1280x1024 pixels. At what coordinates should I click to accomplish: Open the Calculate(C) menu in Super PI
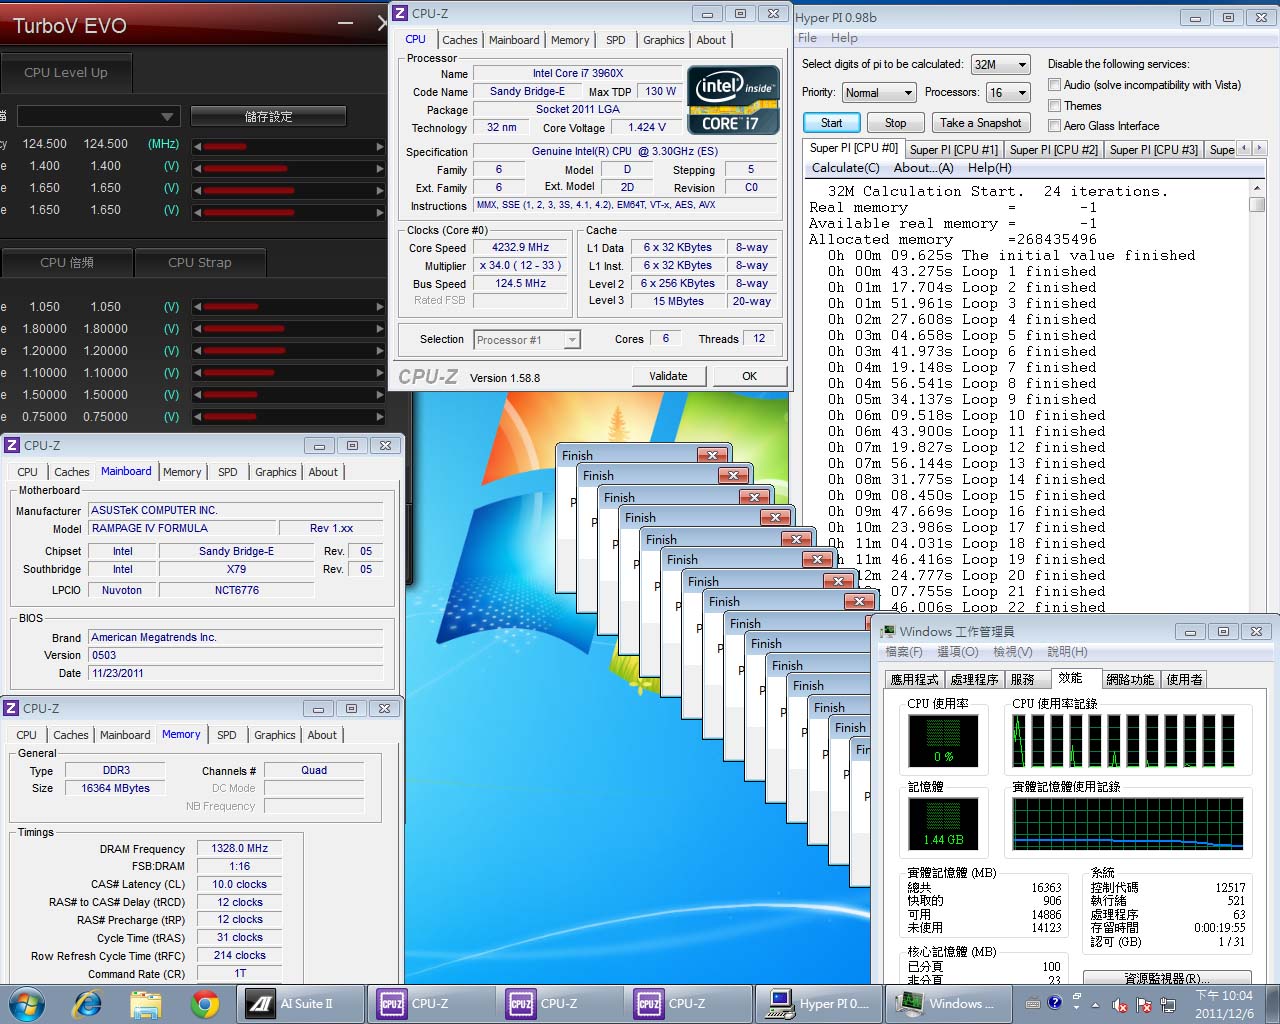(846, 168)
